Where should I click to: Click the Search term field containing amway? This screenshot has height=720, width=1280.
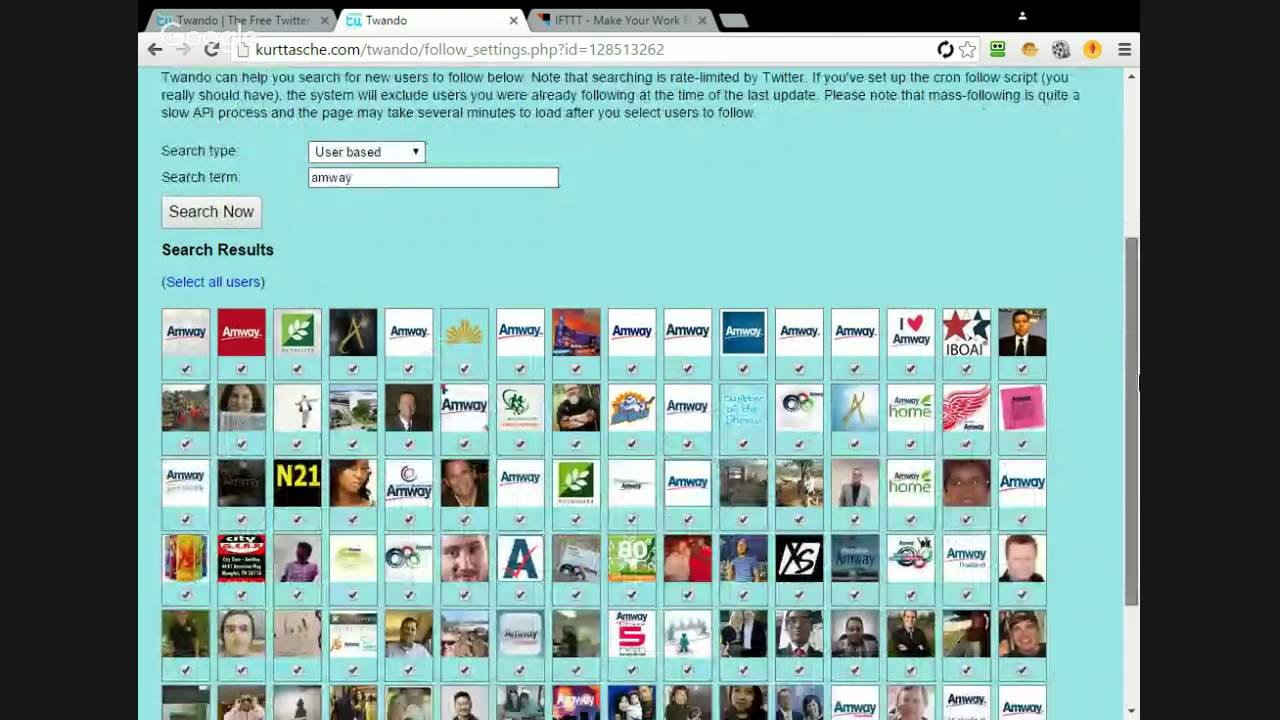coord(433,177)
